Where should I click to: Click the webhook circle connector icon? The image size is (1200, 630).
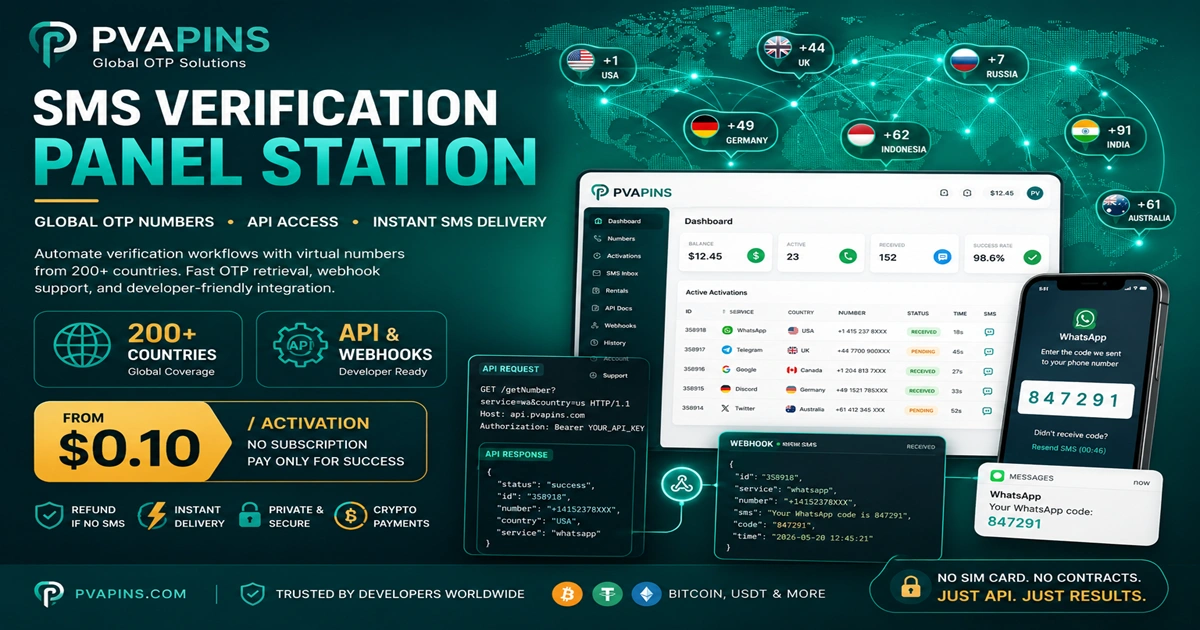coord(683,486)
